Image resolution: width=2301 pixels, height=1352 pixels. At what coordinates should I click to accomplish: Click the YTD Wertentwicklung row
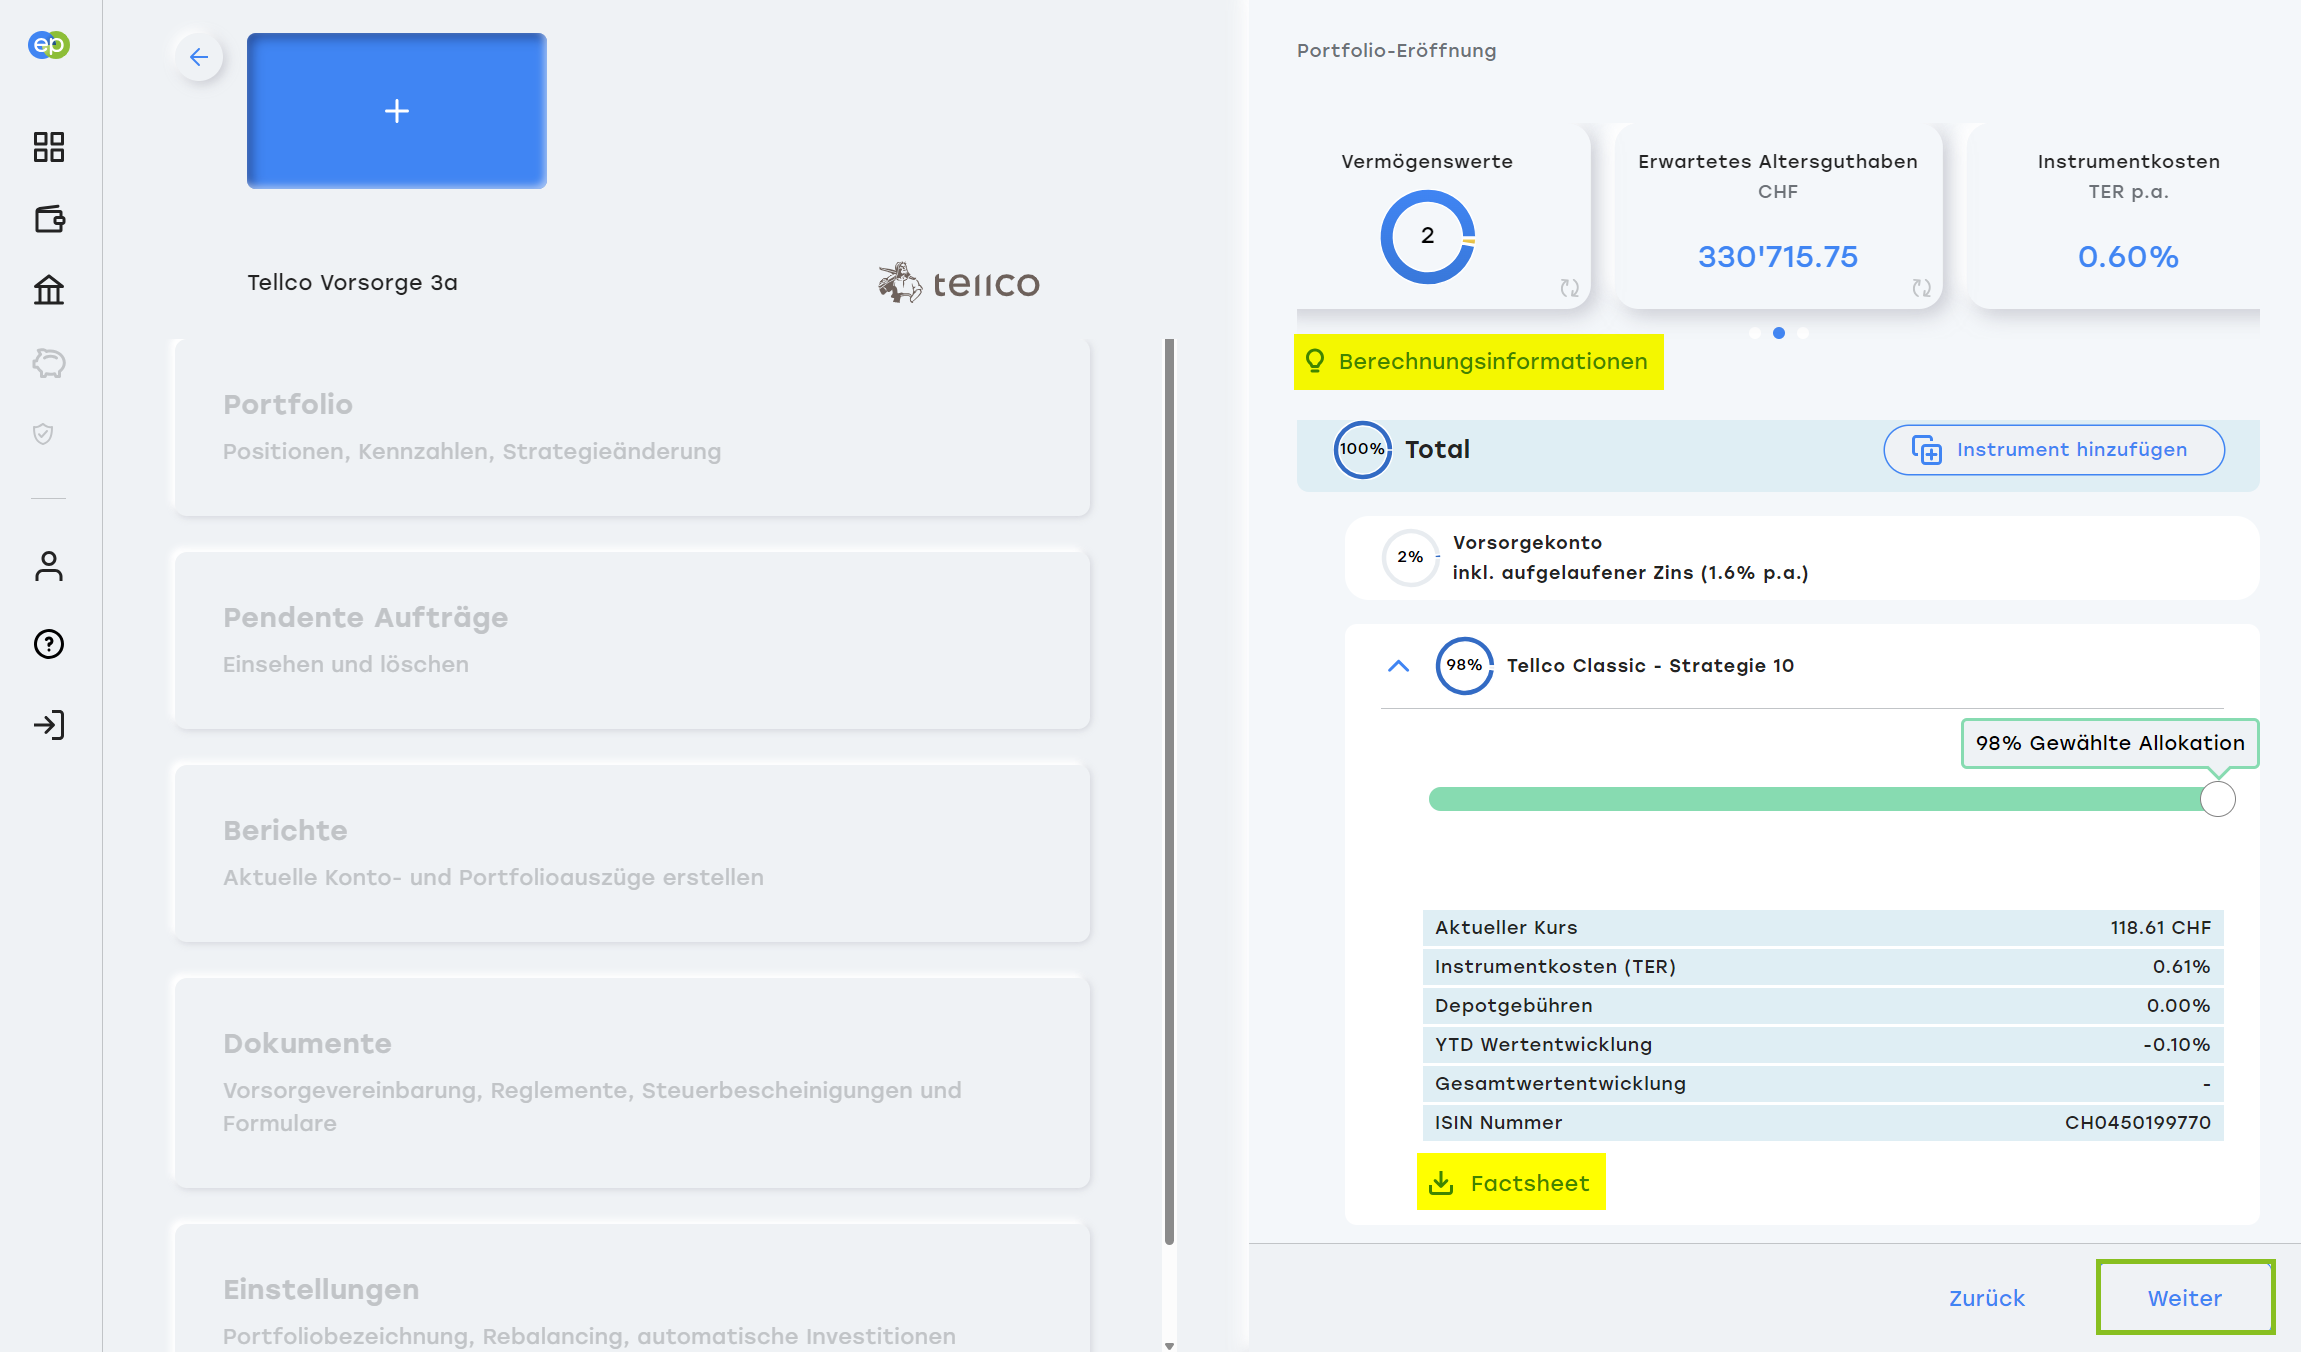tap(1823, 1045)
